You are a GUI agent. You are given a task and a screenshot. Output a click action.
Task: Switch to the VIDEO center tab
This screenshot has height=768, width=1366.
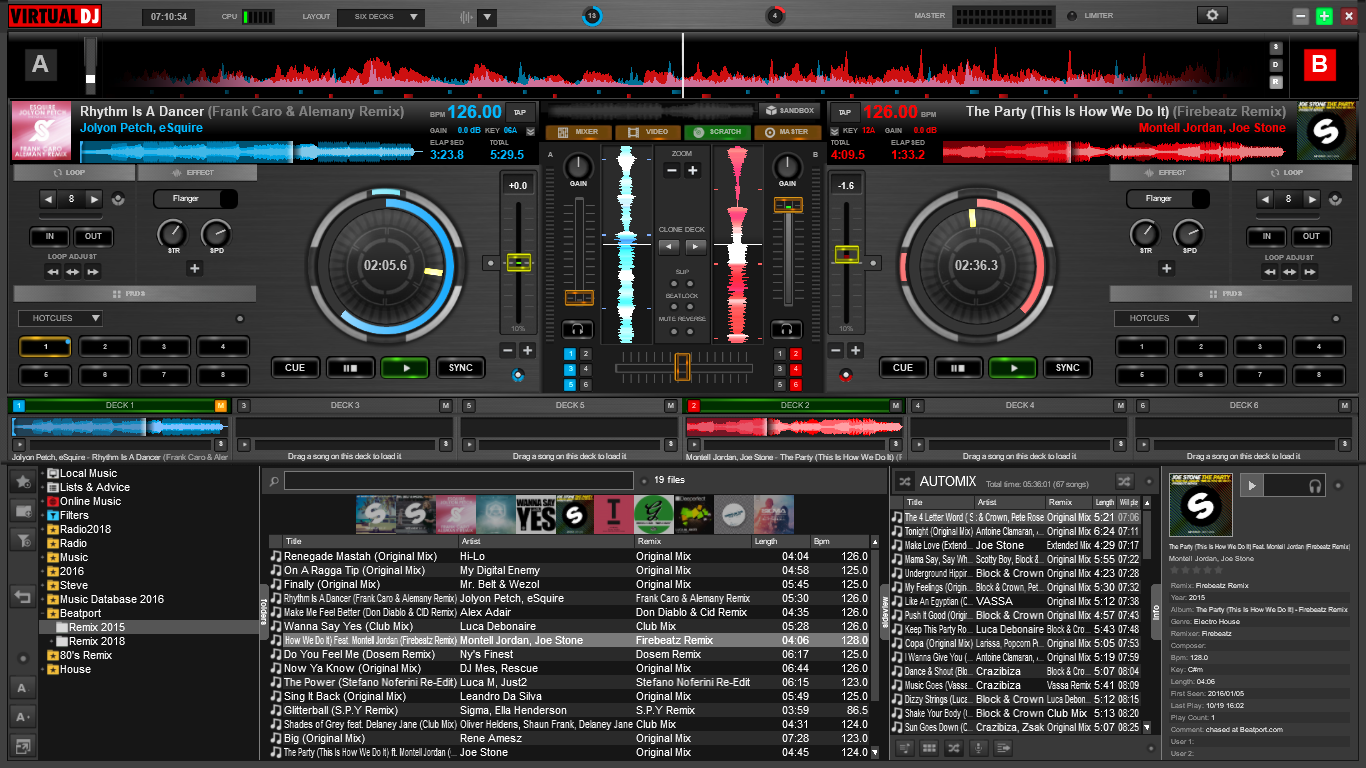[x=648, y=132]
